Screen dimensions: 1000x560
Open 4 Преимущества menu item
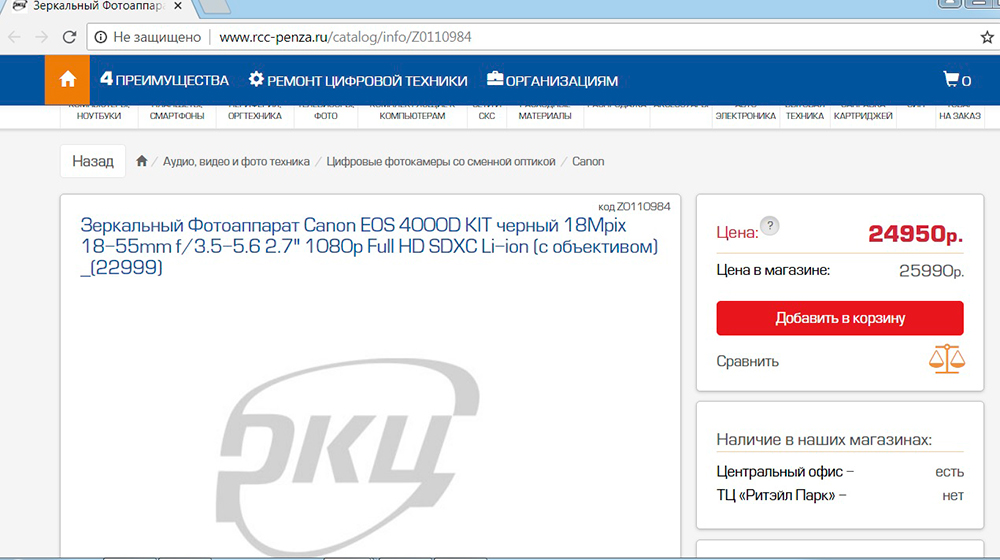(x=165, y=80)
